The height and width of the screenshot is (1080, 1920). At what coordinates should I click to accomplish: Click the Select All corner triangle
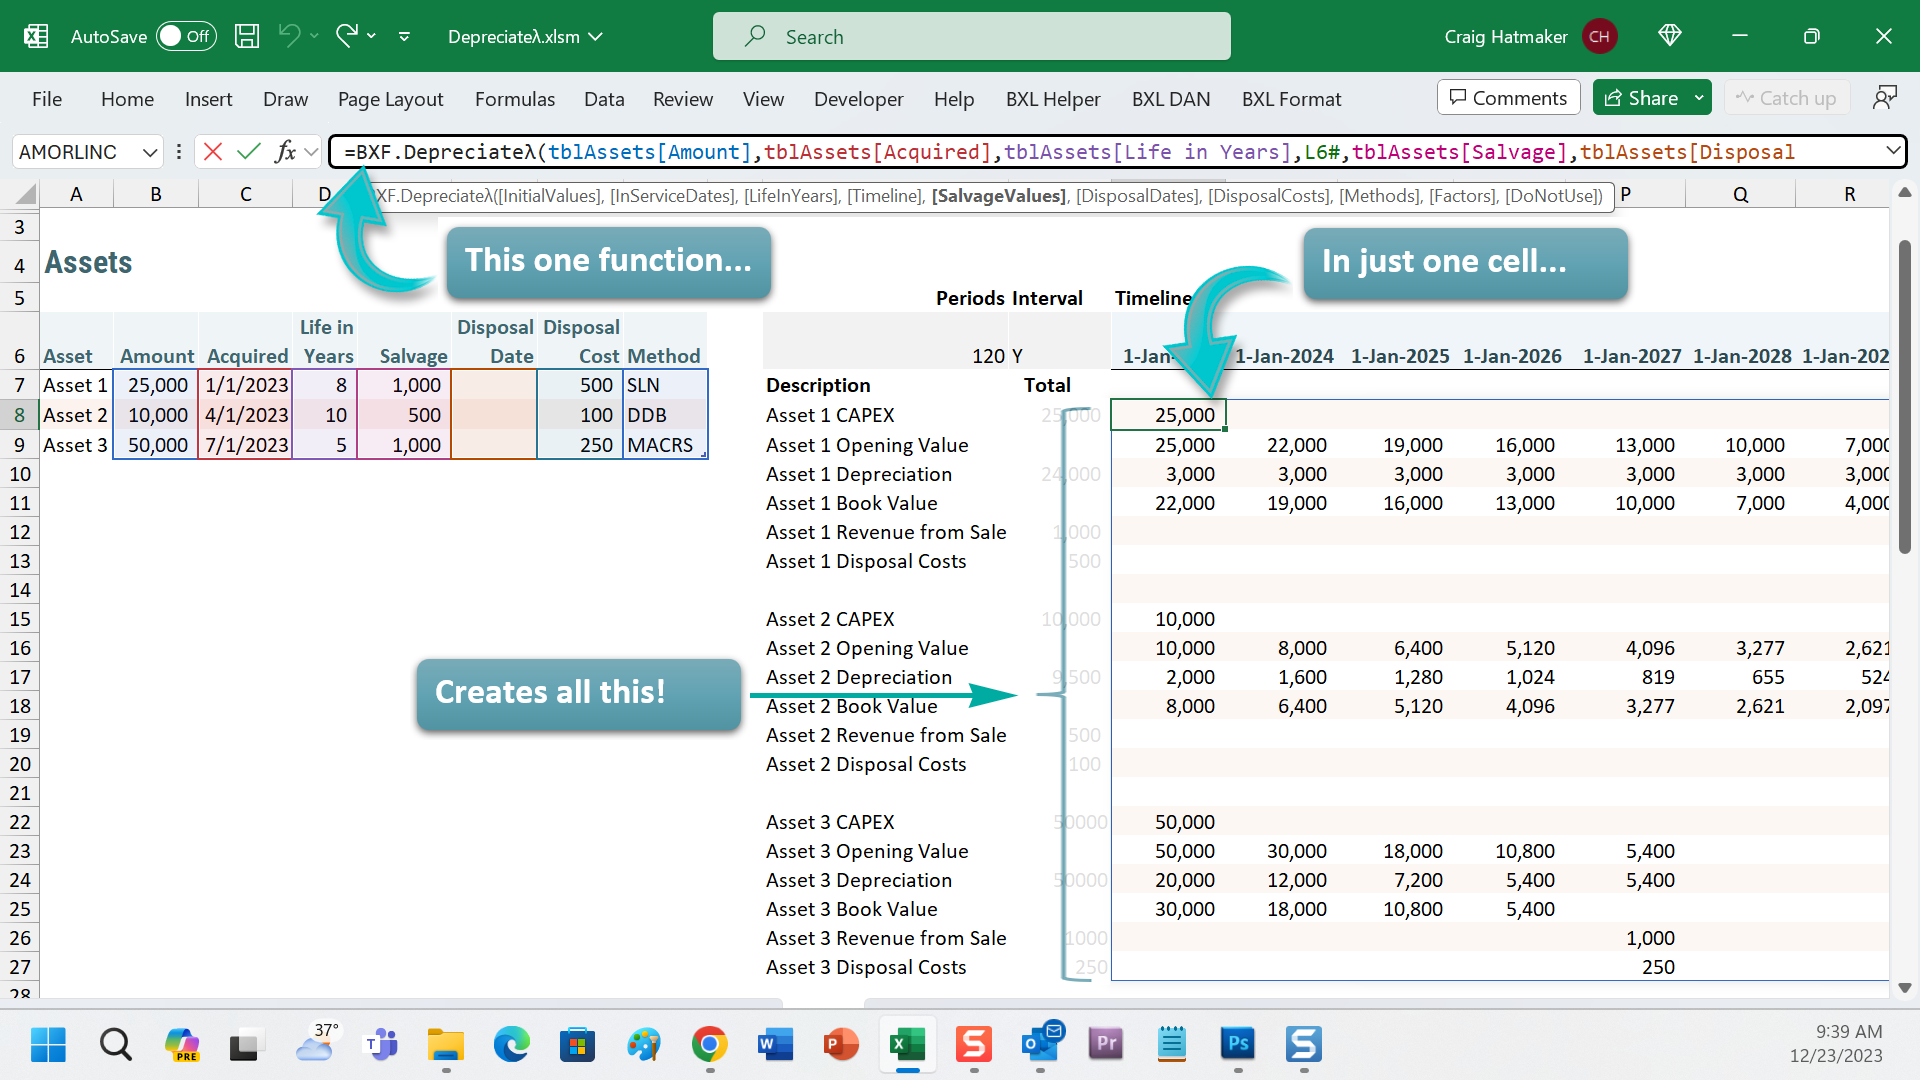pos(26,194)
